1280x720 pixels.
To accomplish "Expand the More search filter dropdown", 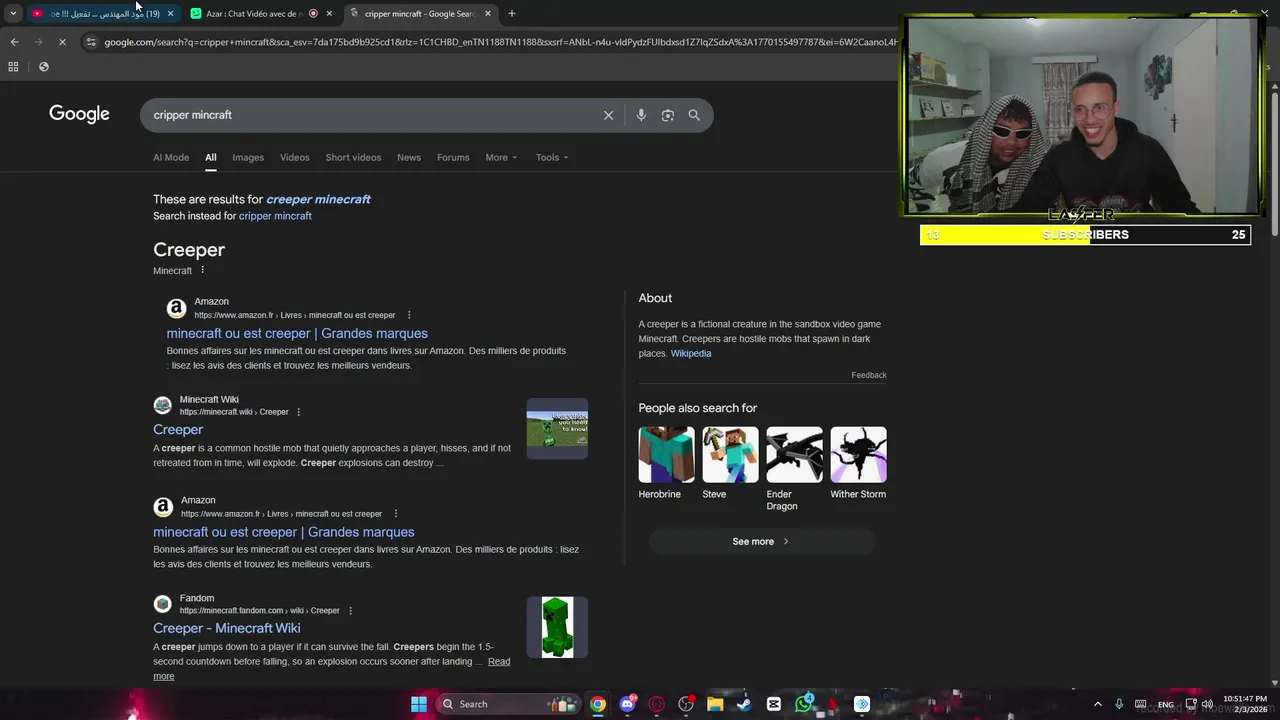I will point(501,157).
